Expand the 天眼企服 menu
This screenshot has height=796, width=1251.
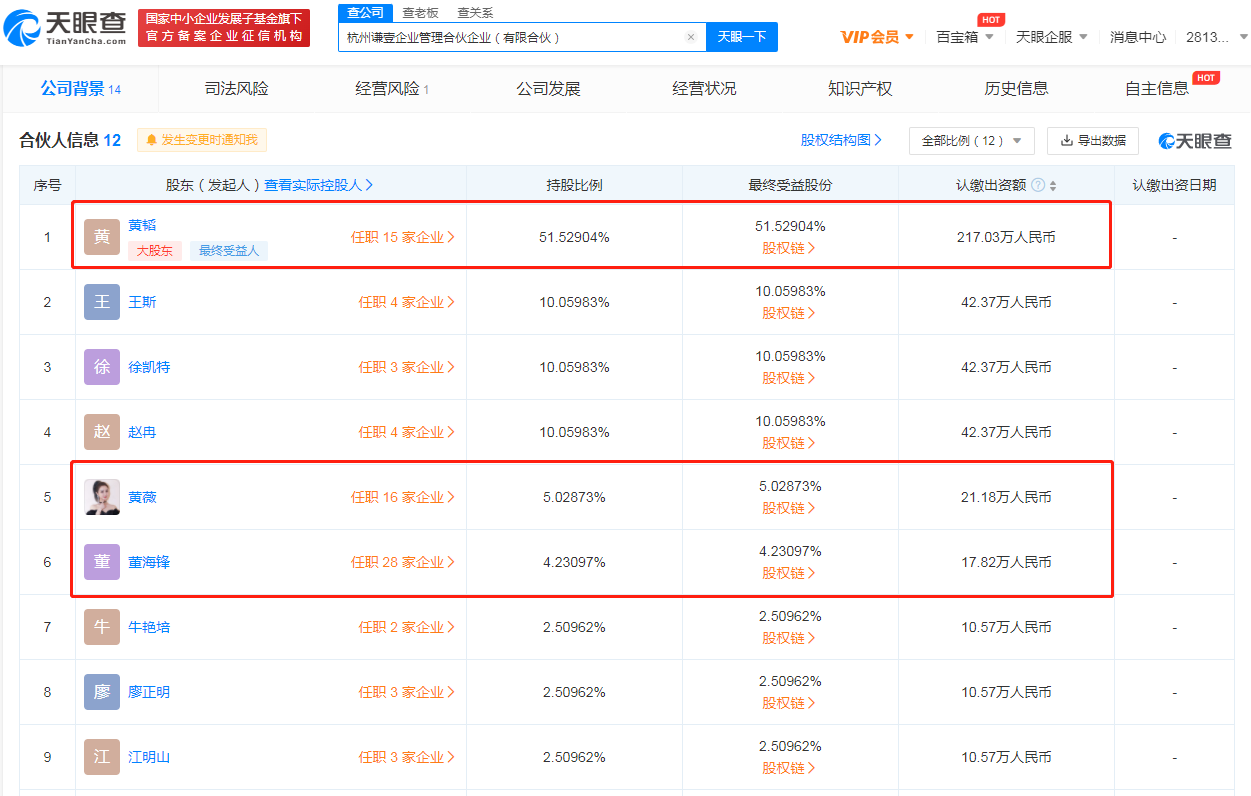1052,37
